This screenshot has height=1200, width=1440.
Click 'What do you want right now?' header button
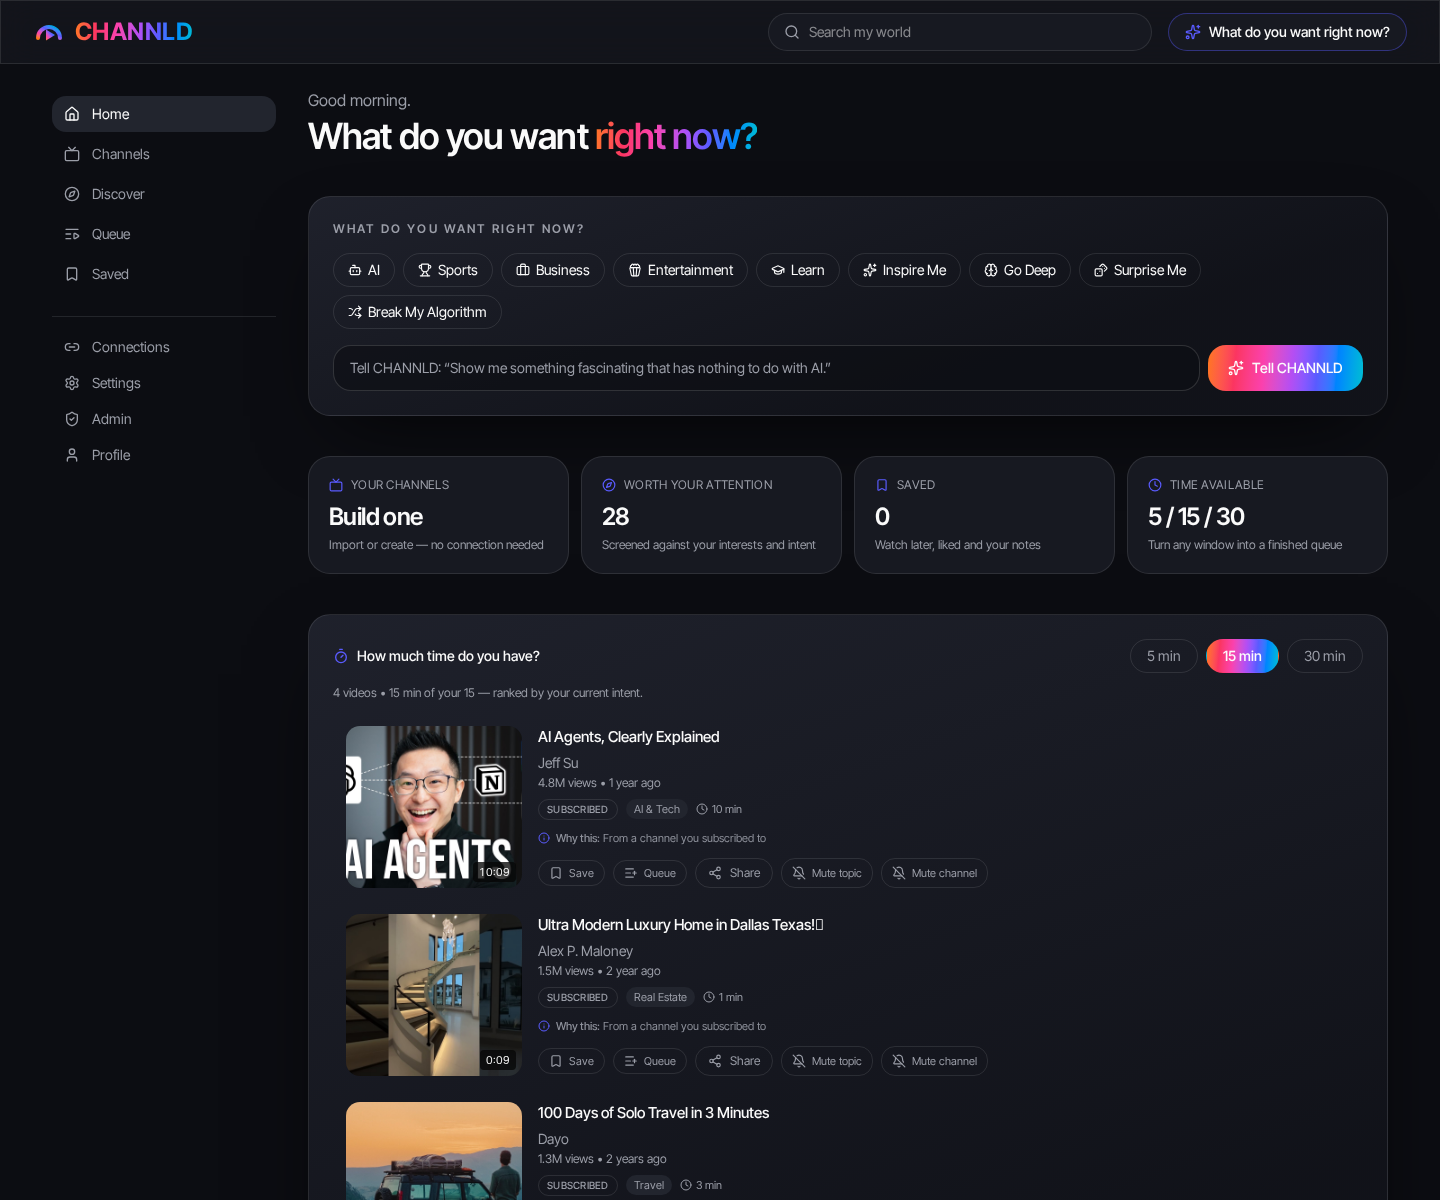[1287, 32]
